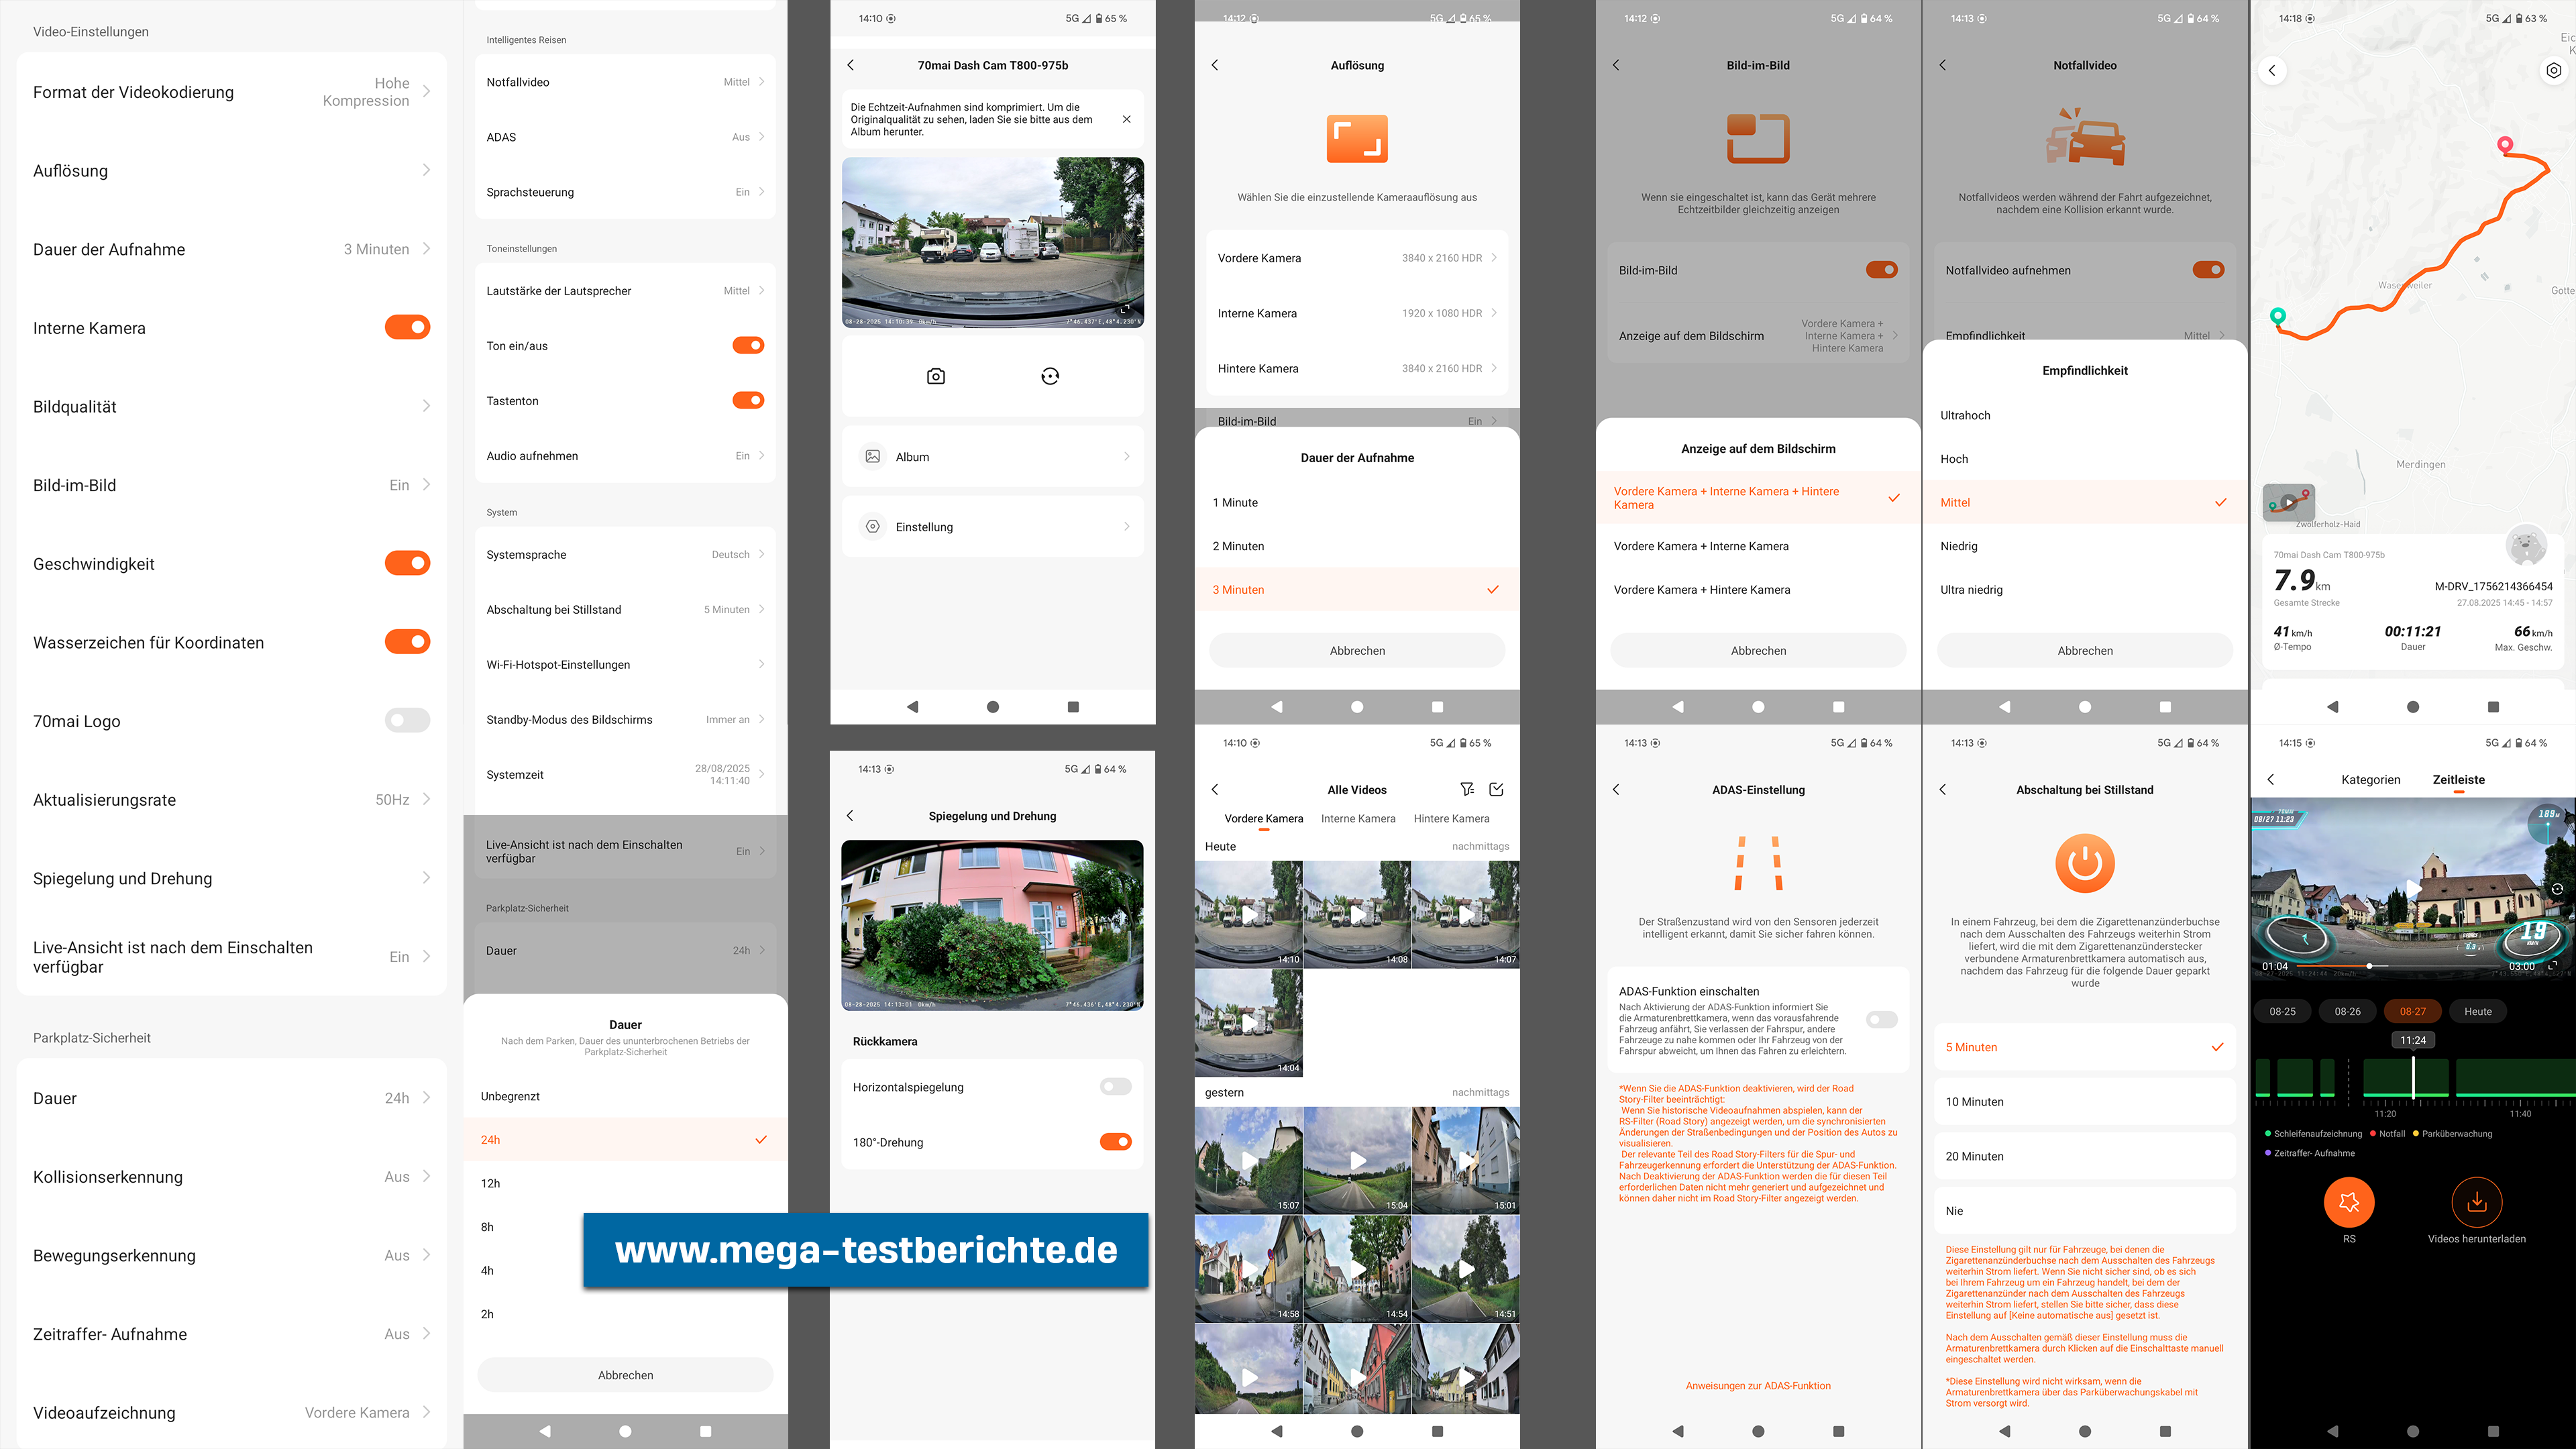Open the Anweisungen zur ADAS-Funktion link
The image size is (2576, 1449).
pos(1757,1385)
